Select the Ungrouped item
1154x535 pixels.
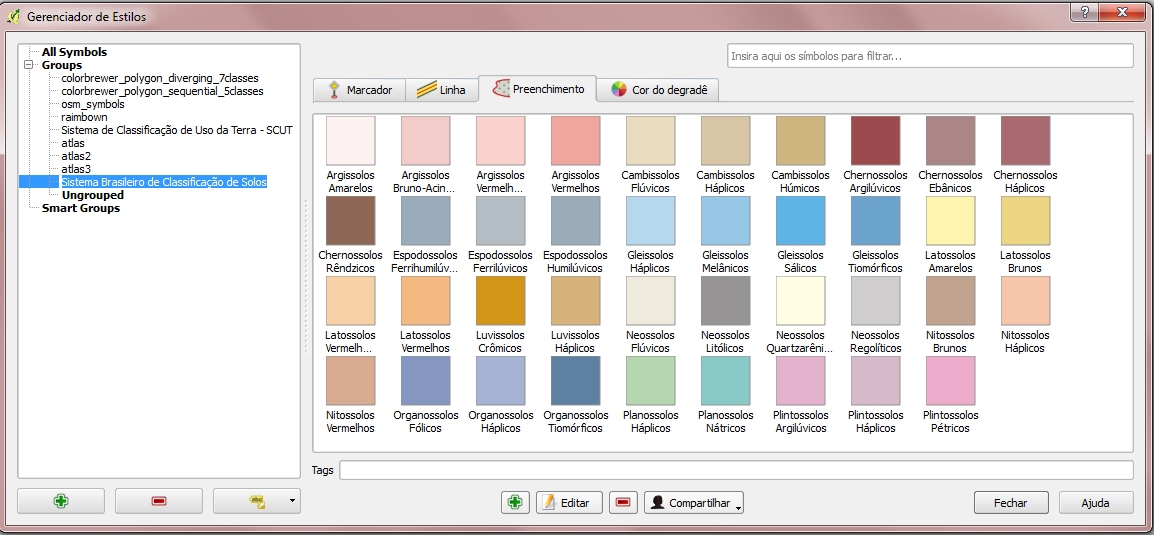click(x=93, y=195)
